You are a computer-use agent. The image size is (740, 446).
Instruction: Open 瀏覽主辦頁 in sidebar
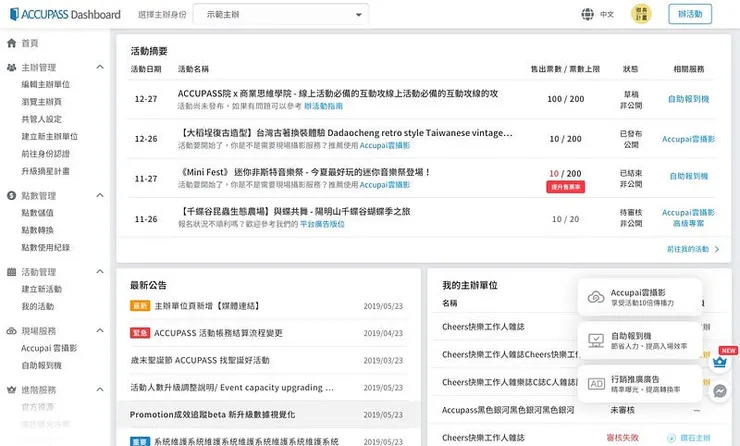pyautogui.click(x=42, y=102)
